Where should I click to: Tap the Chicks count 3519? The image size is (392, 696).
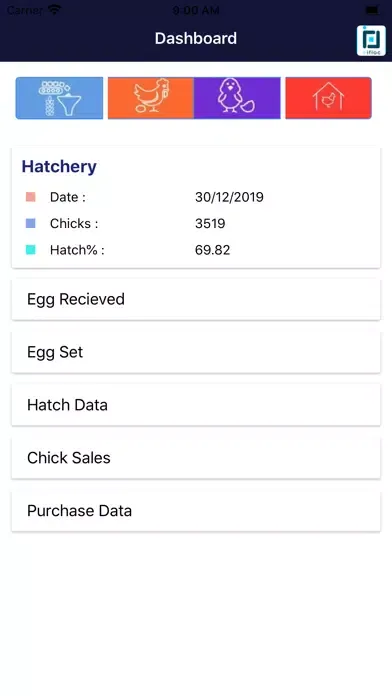point(210,223)
